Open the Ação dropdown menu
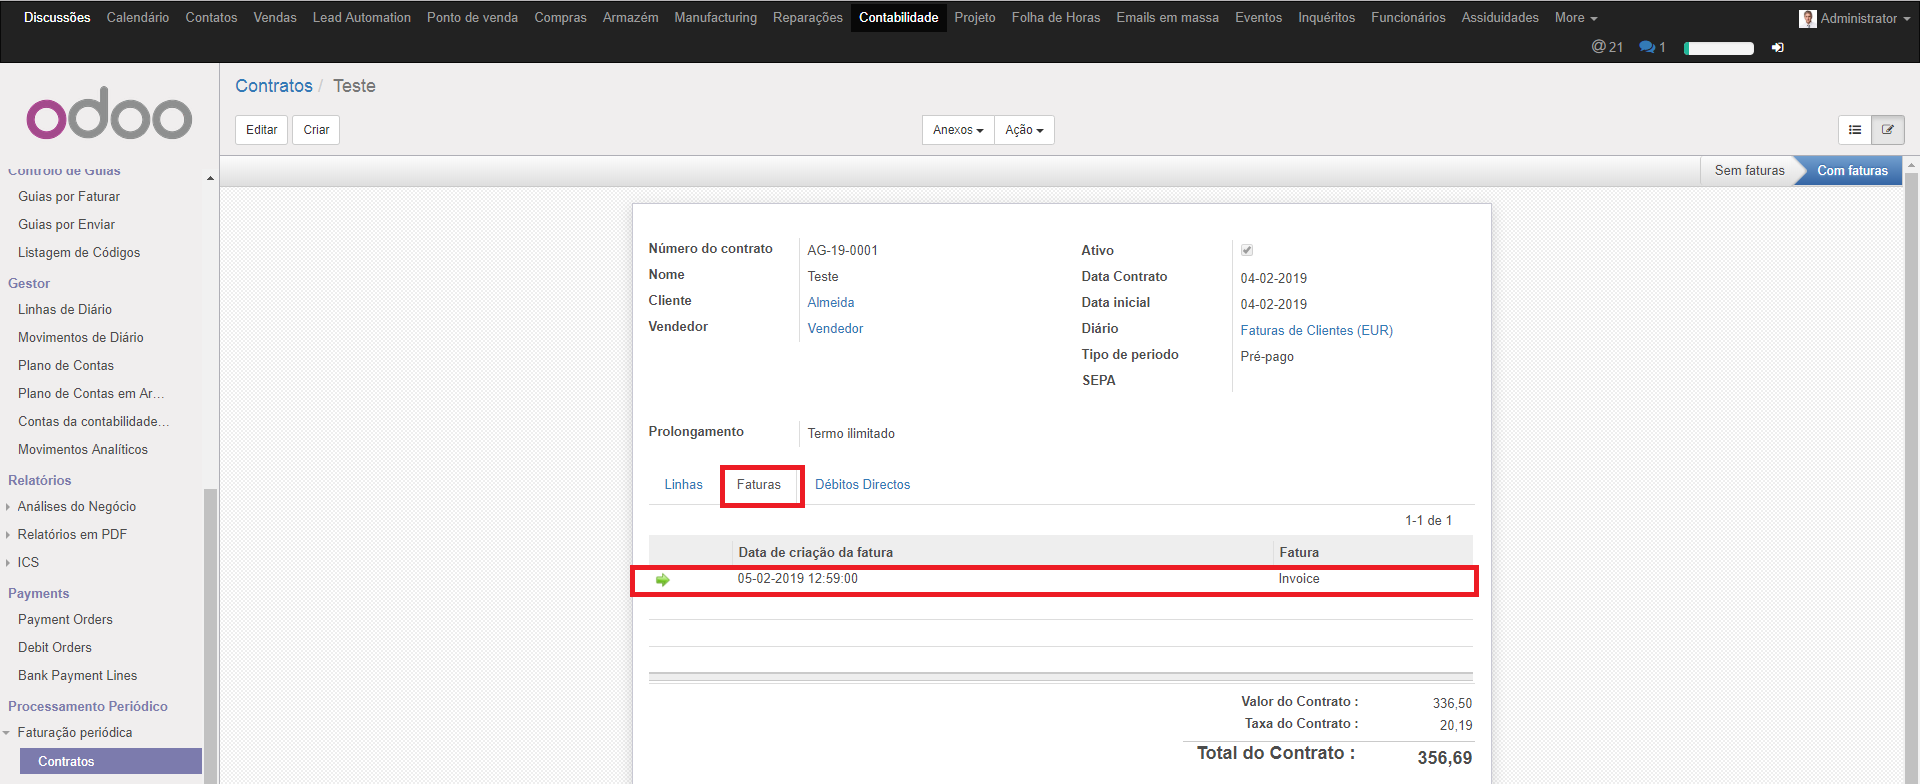Viewport: 1920px width, 784px height. coord(1024,130)
